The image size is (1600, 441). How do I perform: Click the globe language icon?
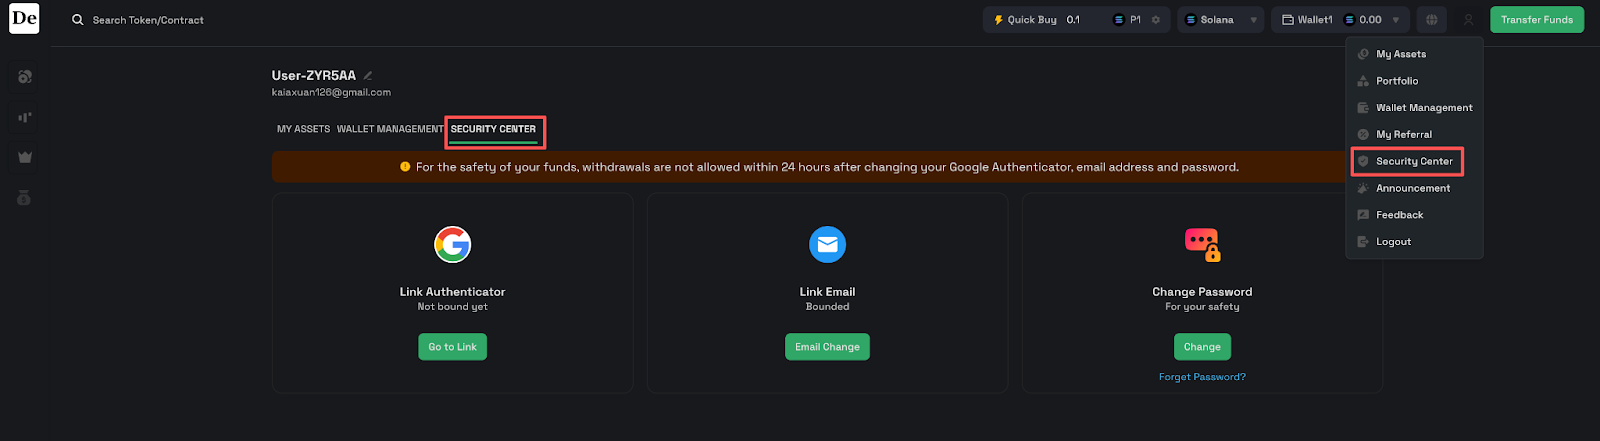1432,20
